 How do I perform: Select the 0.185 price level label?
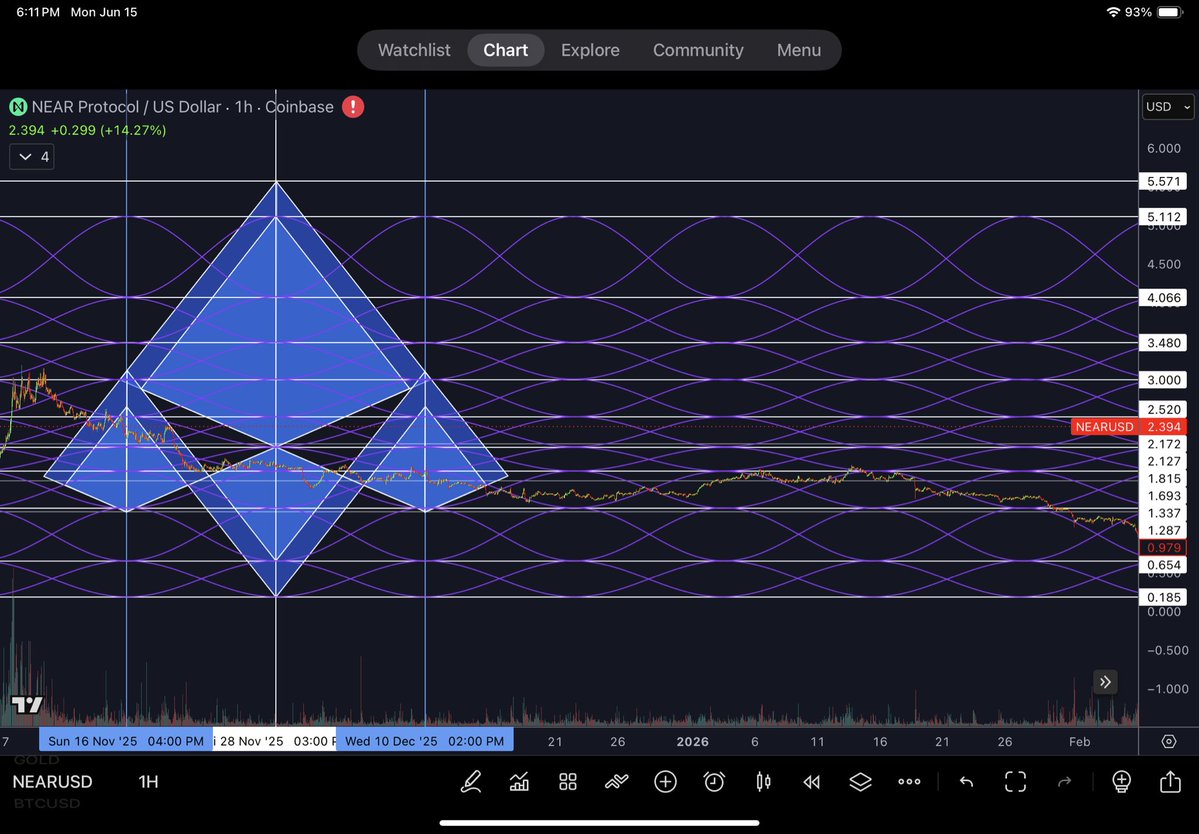click(x=1163, y=597)
